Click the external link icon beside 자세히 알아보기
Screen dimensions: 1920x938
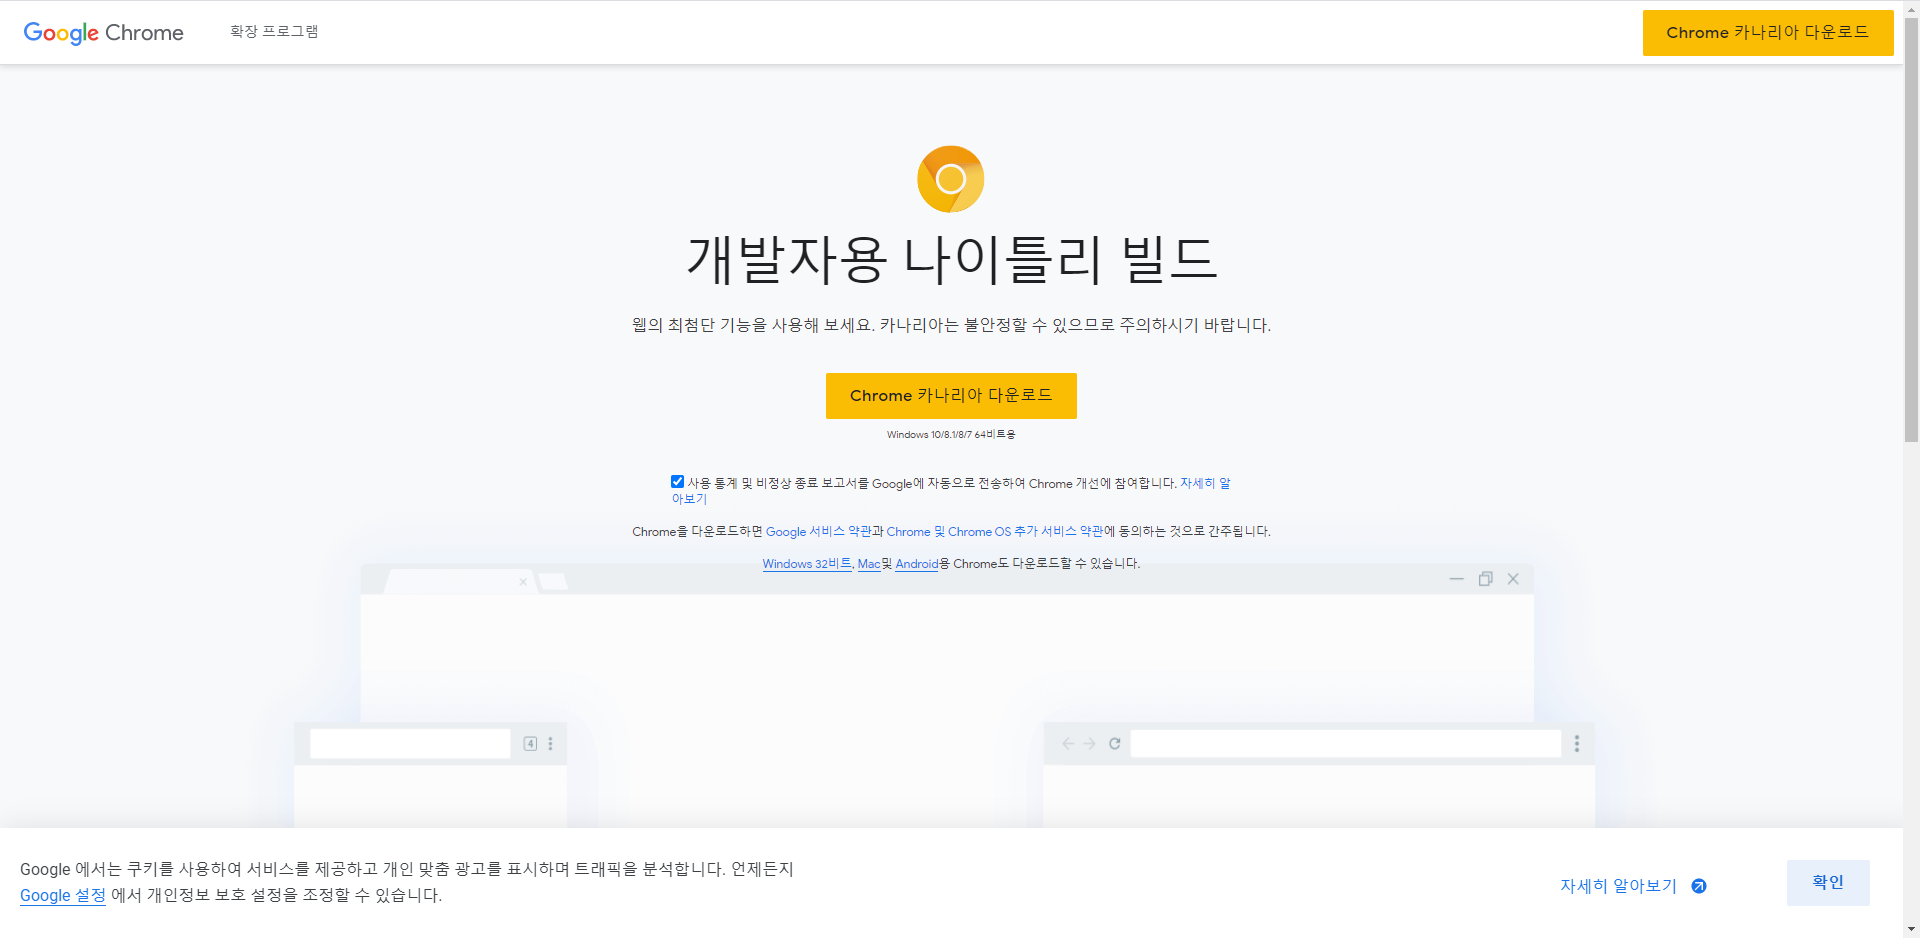click(1699, 886)
